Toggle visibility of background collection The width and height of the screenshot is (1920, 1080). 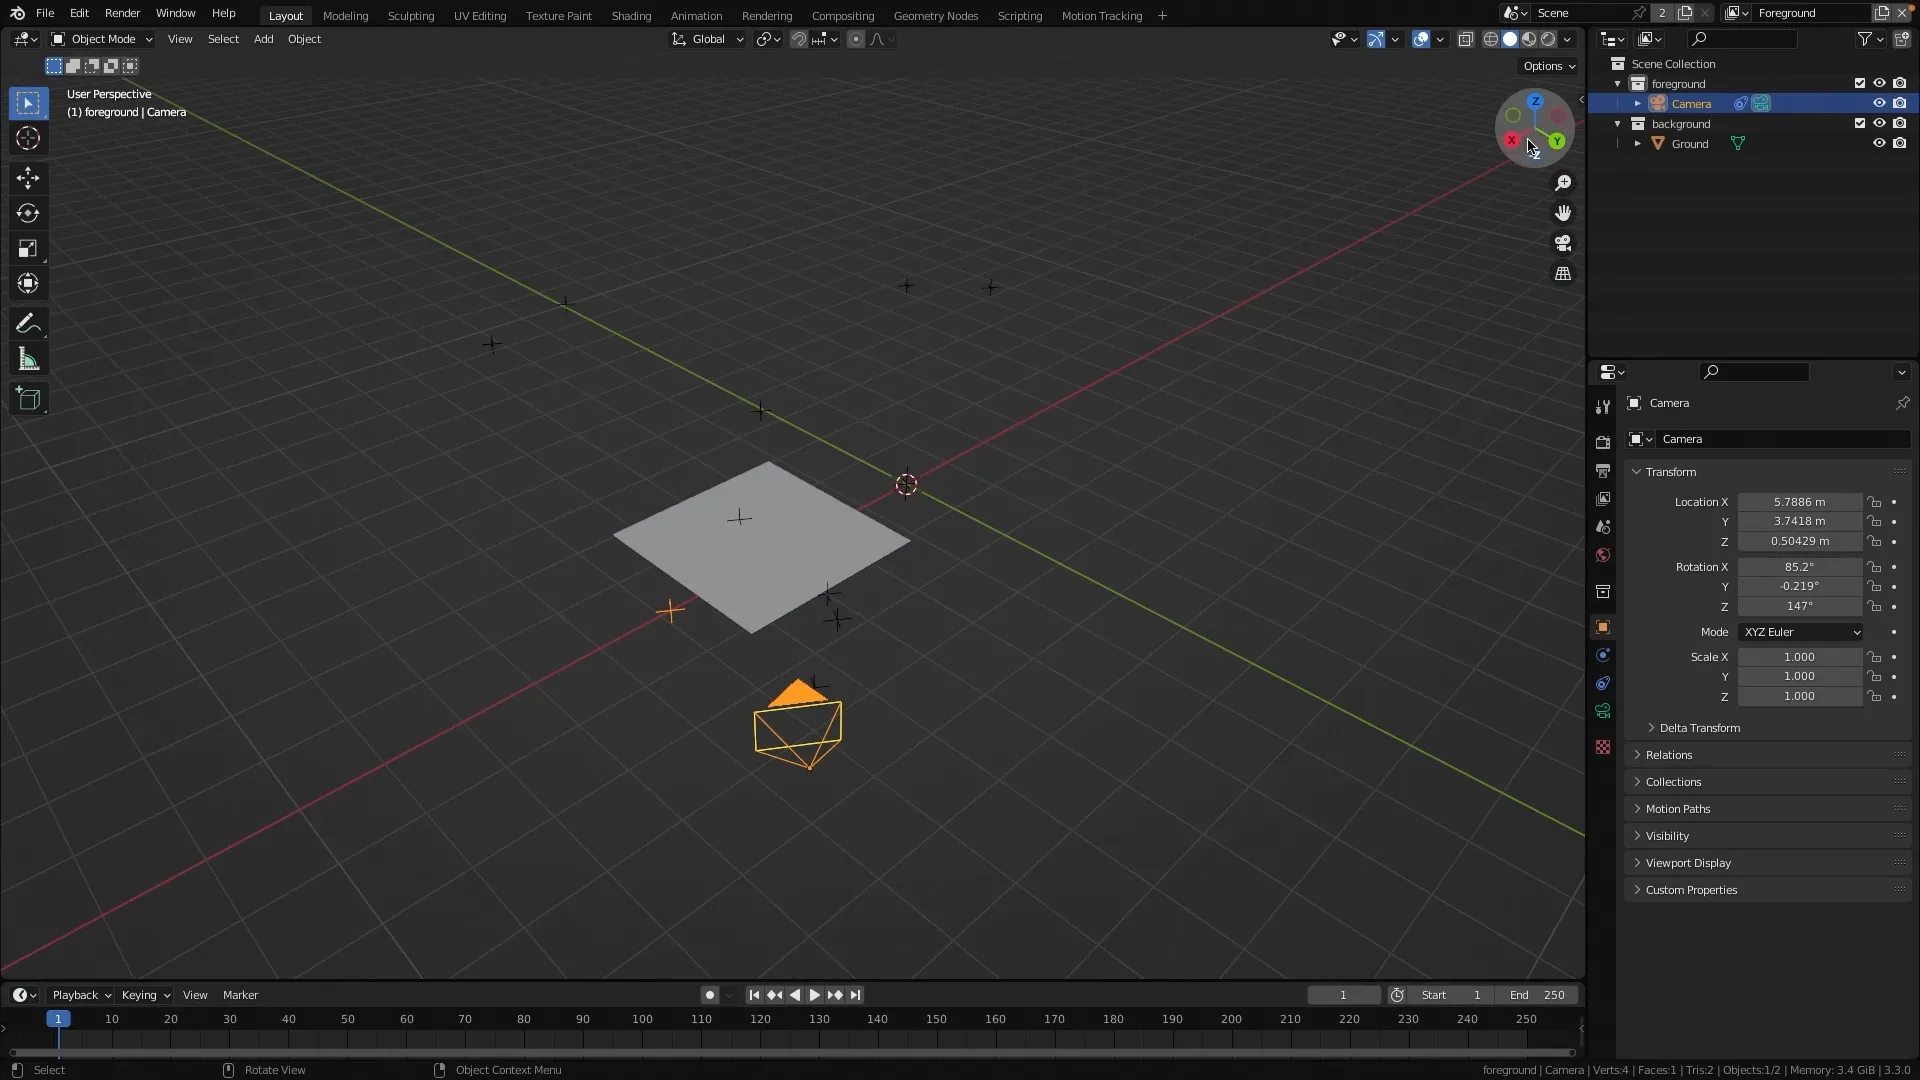point(1879,123)
